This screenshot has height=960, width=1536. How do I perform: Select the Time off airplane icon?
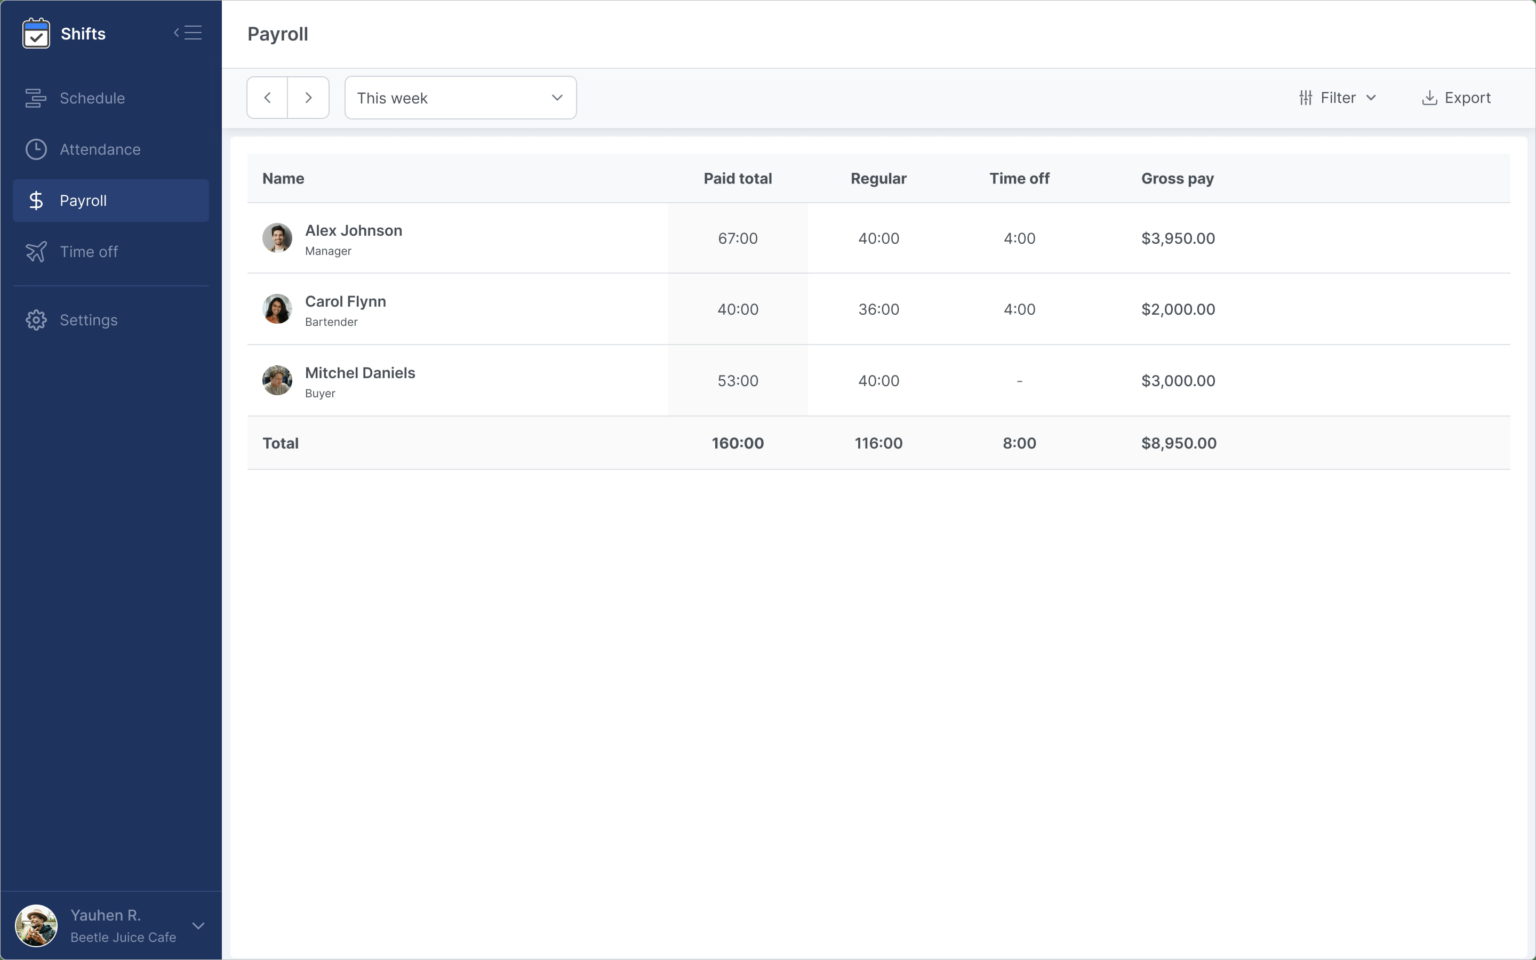36,251
